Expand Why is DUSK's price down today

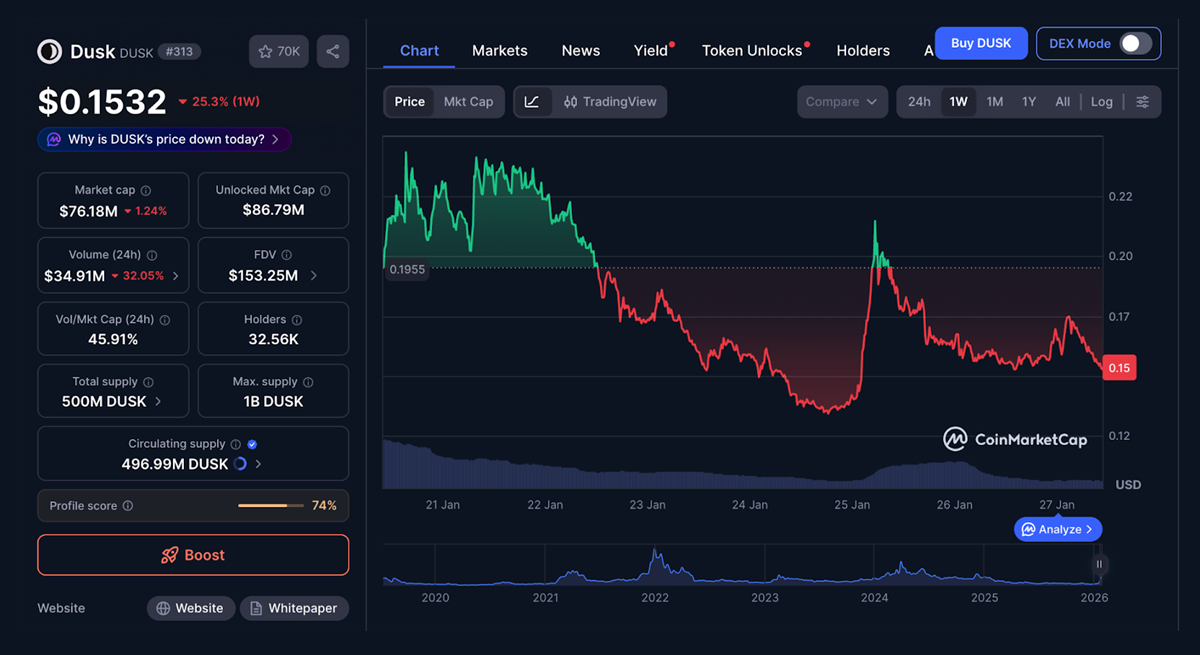click(x=165, y=139)
